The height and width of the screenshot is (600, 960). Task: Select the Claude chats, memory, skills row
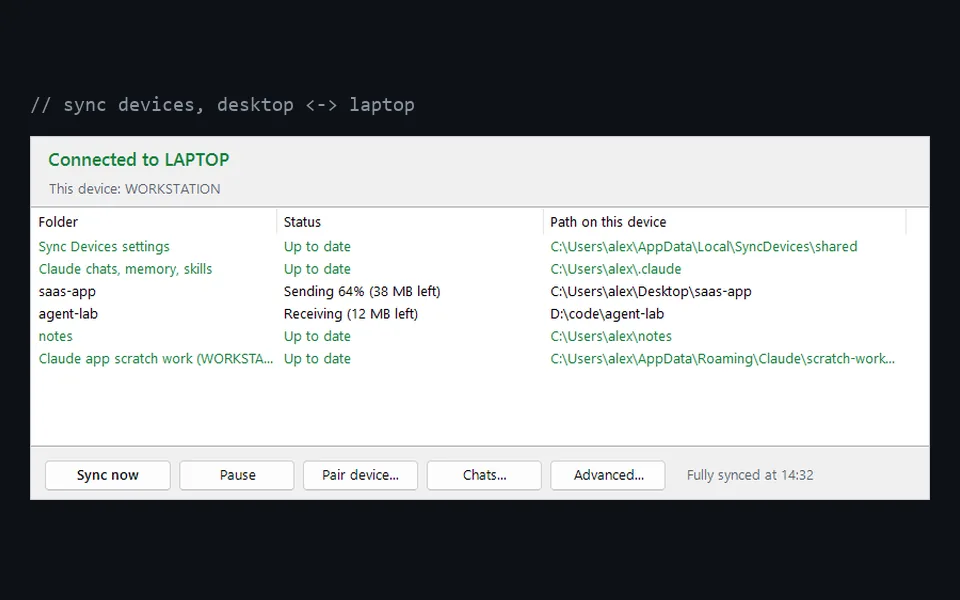tap(126, 269)
